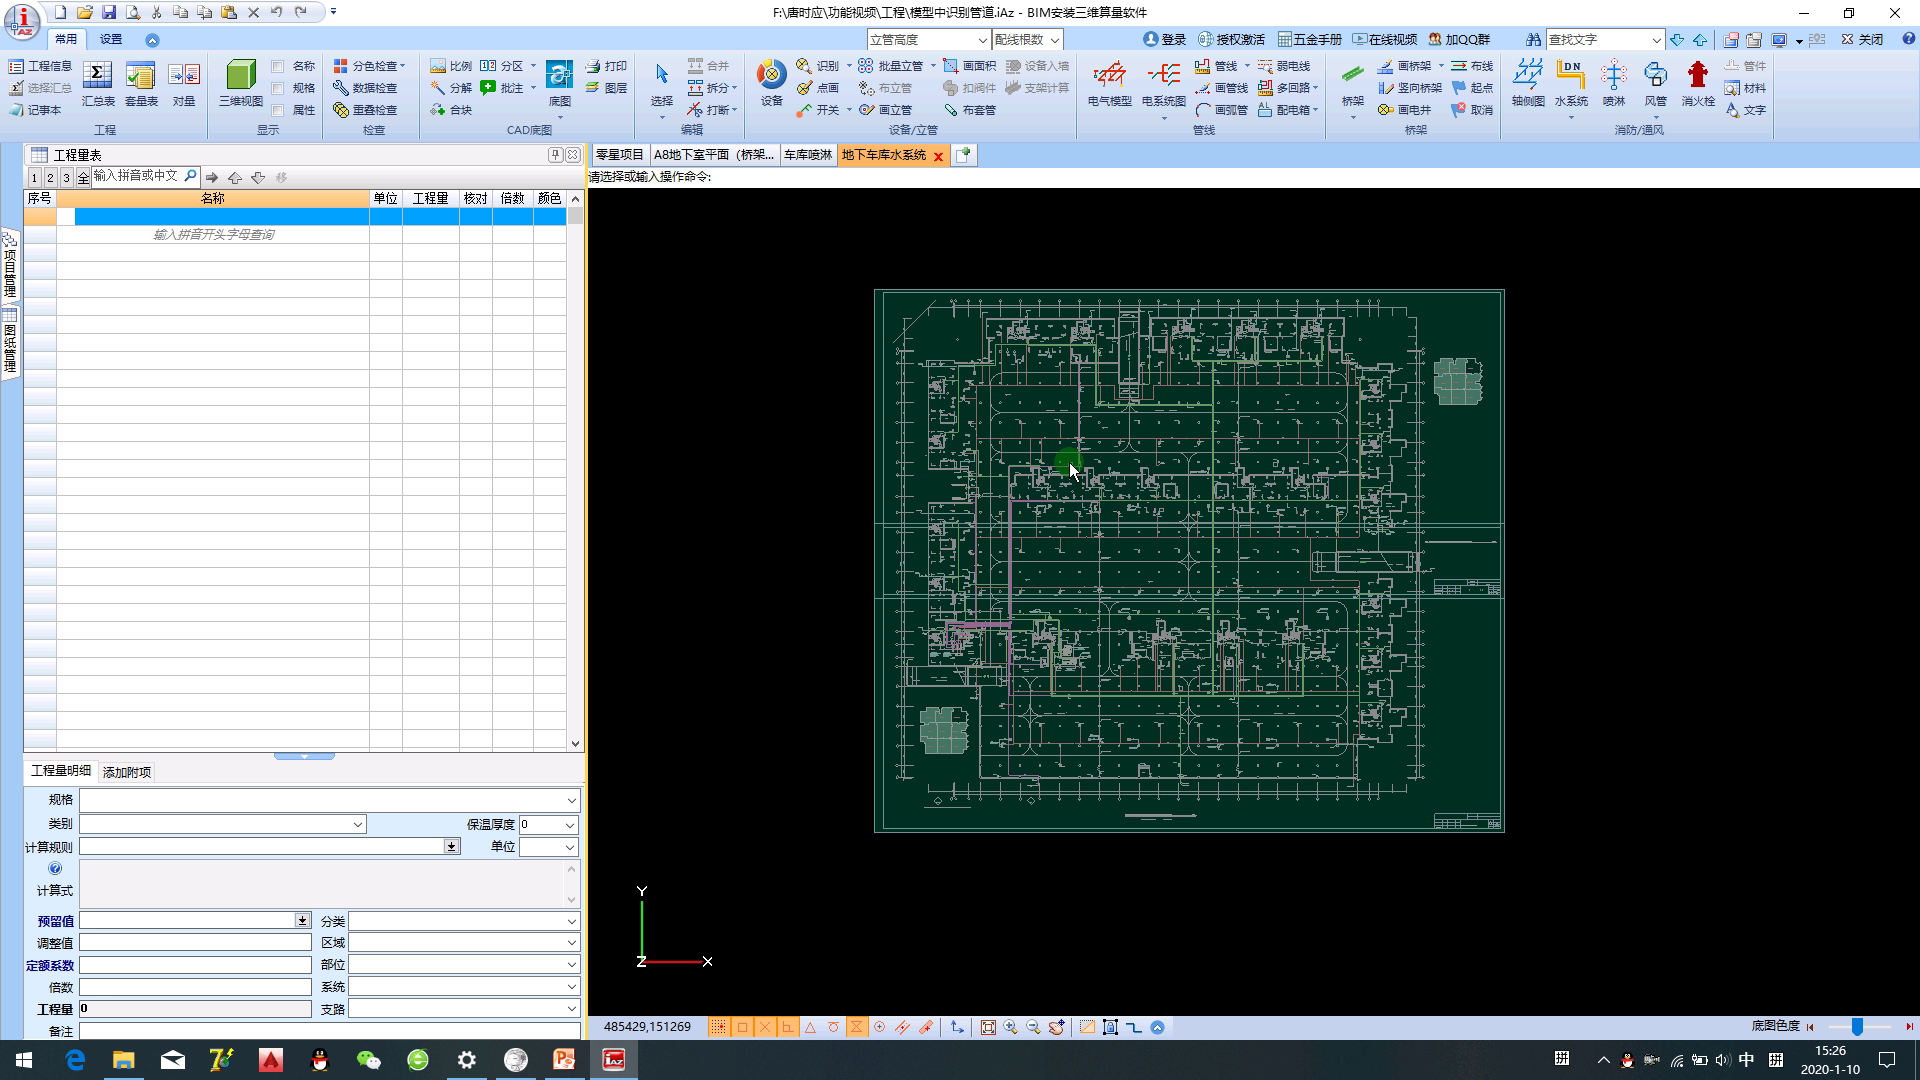Open the 汇总表 summary table tool
The image size is (1920, 1080).
click(98, 84)
